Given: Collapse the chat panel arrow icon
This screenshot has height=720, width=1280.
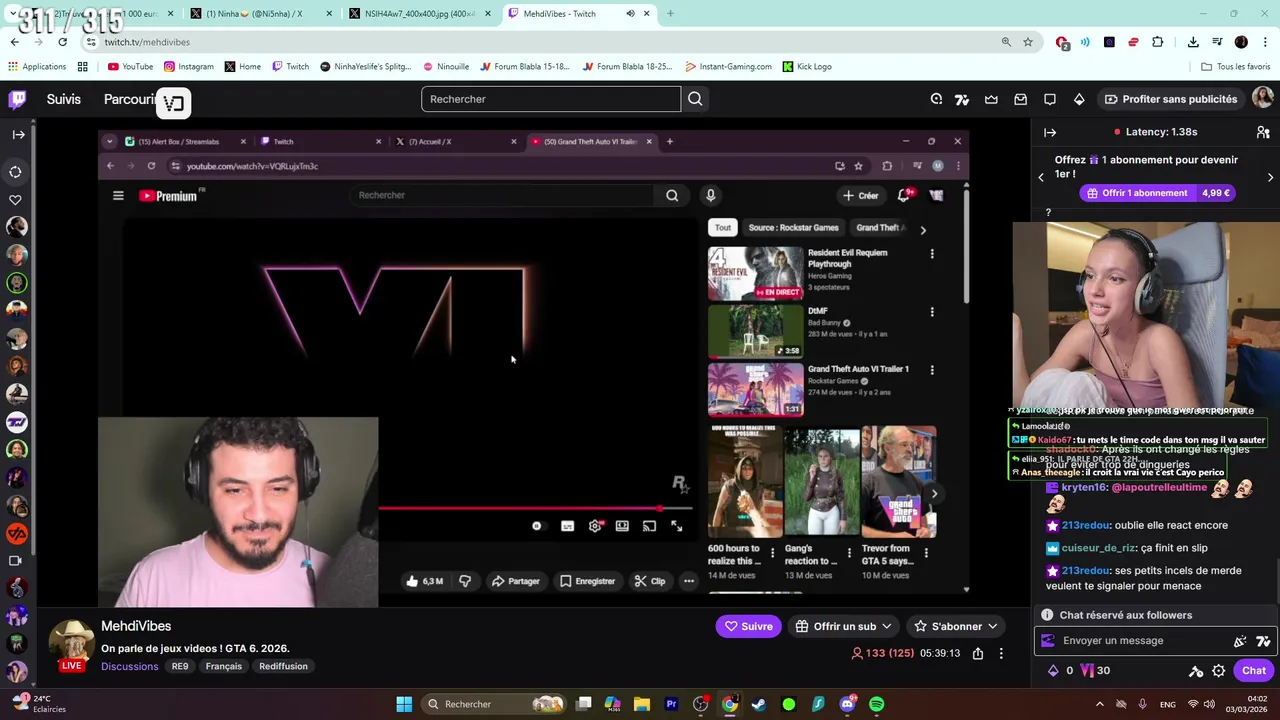Looking at the screenshot, I should tap(1050, 132).
